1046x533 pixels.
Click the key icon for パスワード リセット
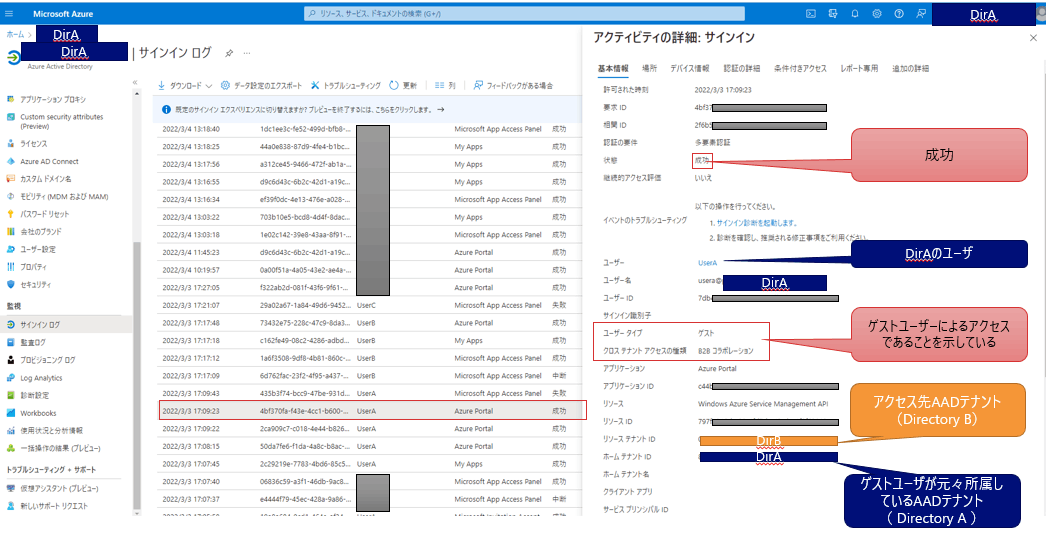10,214
